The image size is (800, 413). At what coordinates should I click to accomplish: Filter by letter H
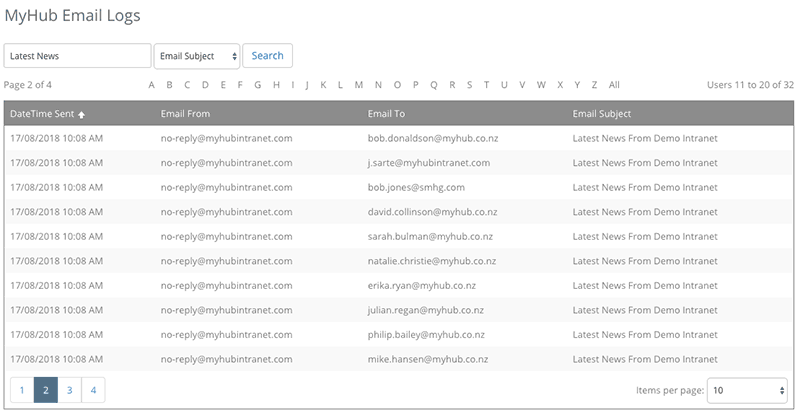click(x=276, y=85)
